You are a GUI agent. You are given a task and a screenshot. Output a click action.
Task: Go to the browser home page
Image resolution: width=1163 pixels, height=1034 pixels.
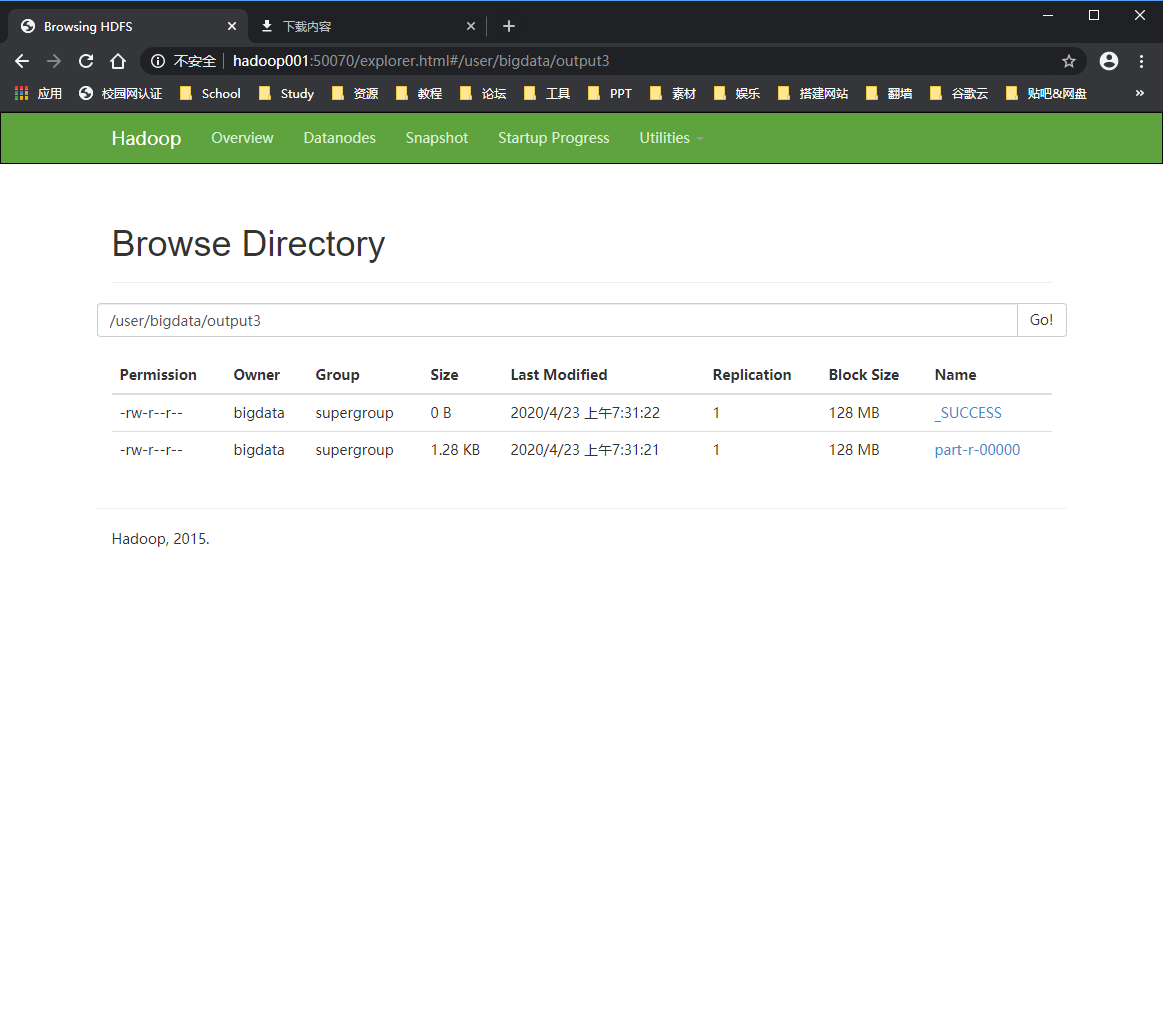pyautogui.click(x=118, y=61)
